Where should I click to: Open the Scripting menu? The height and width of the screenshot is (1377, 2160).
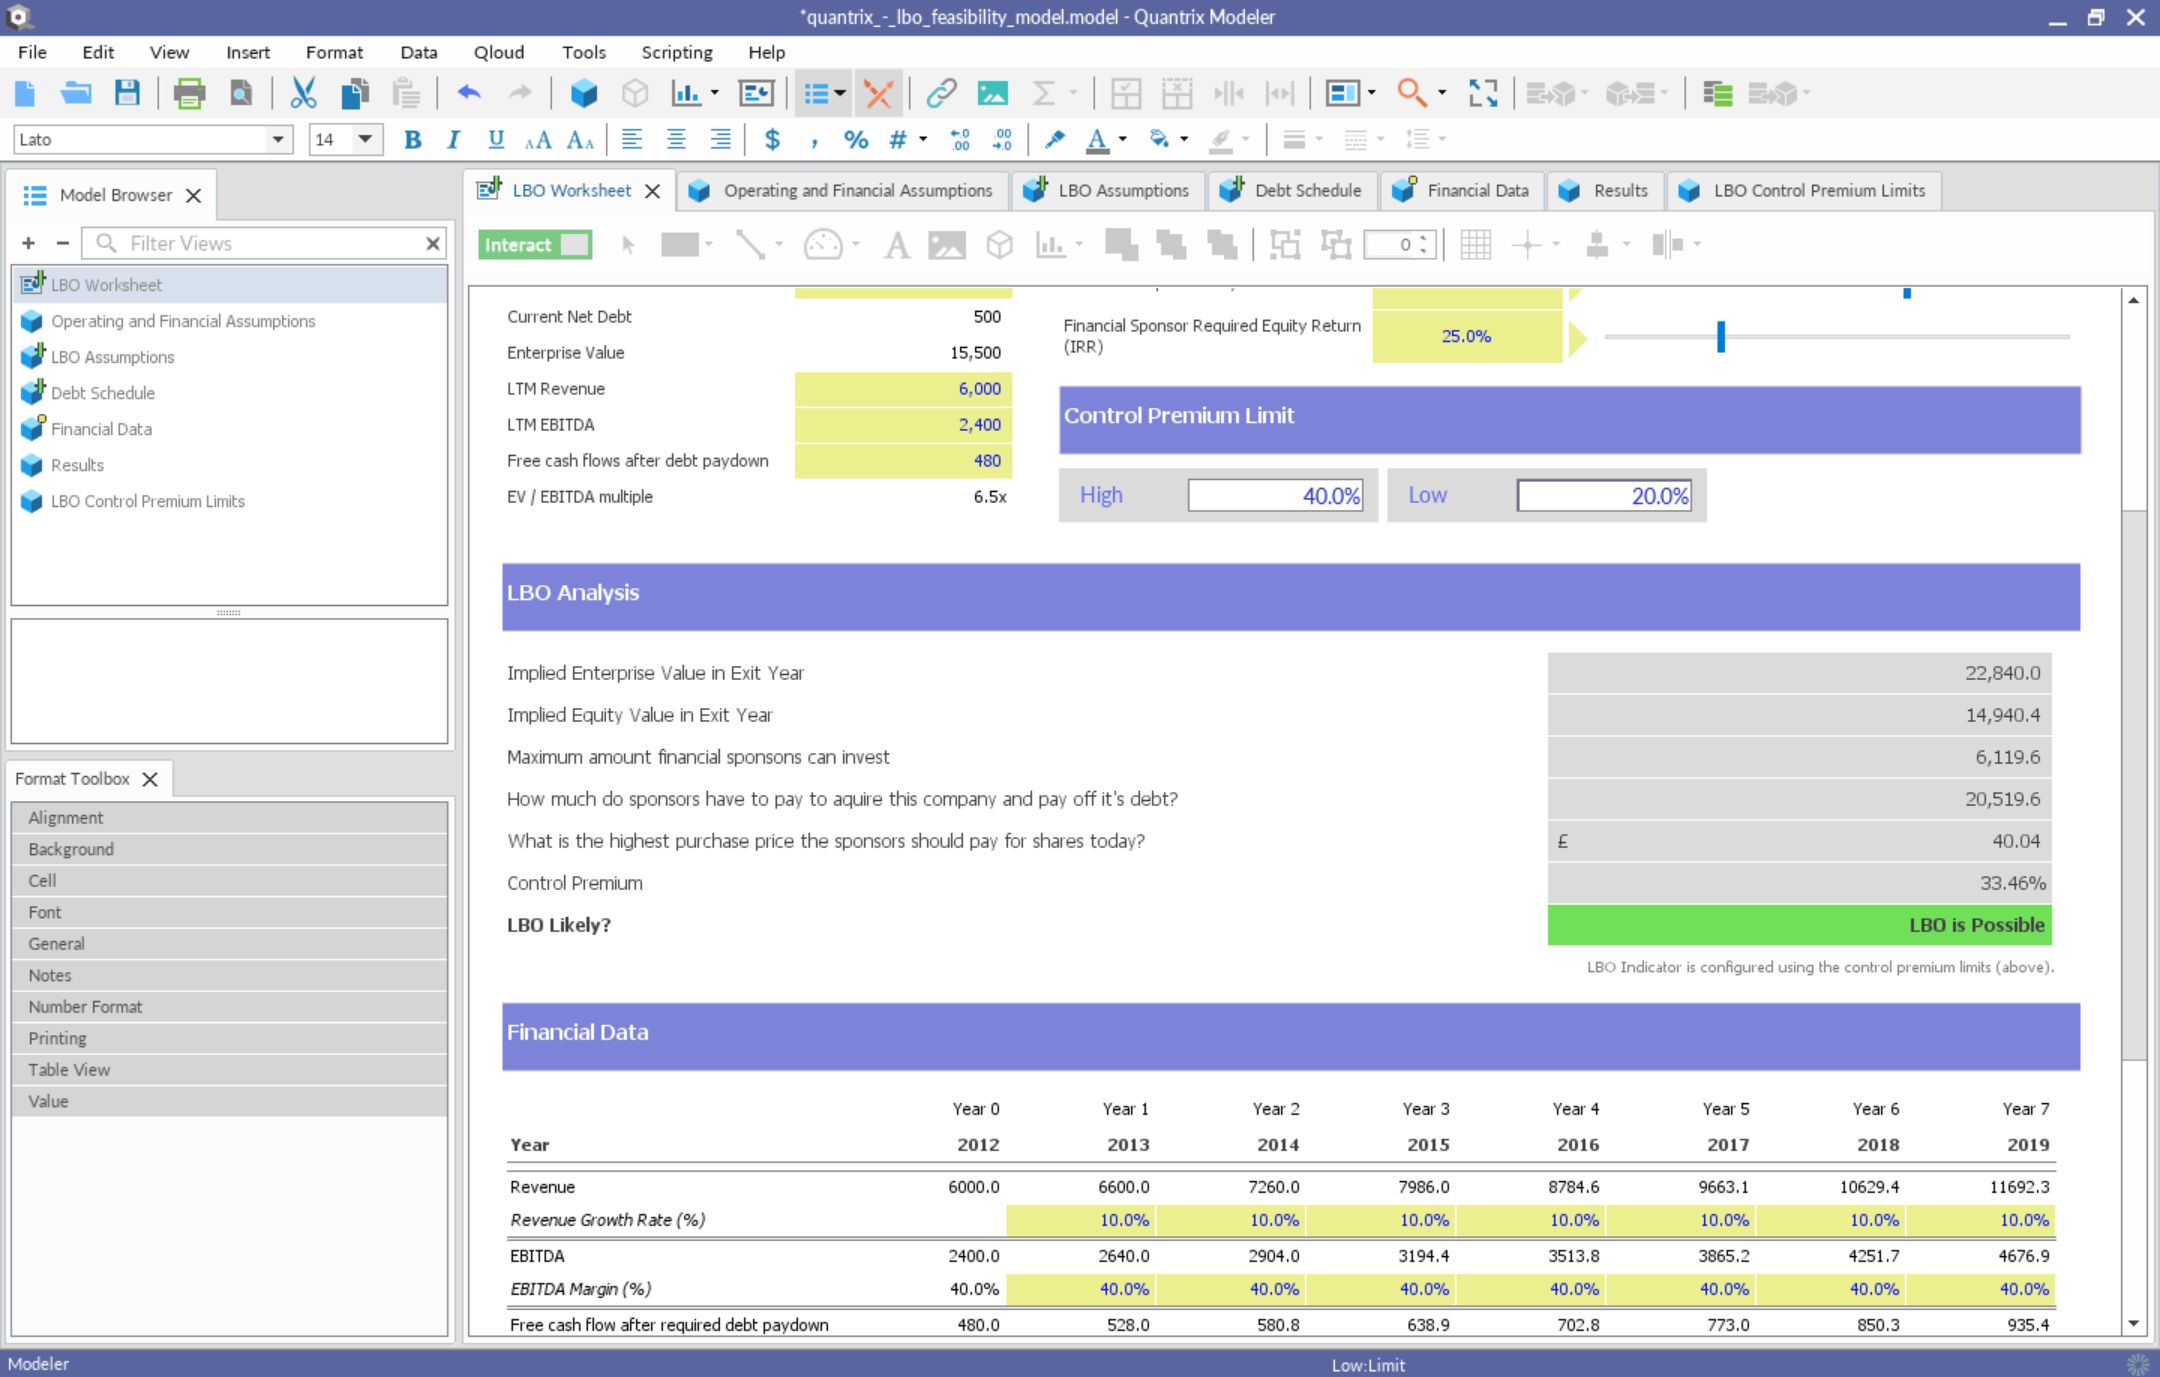coord(676,52)
